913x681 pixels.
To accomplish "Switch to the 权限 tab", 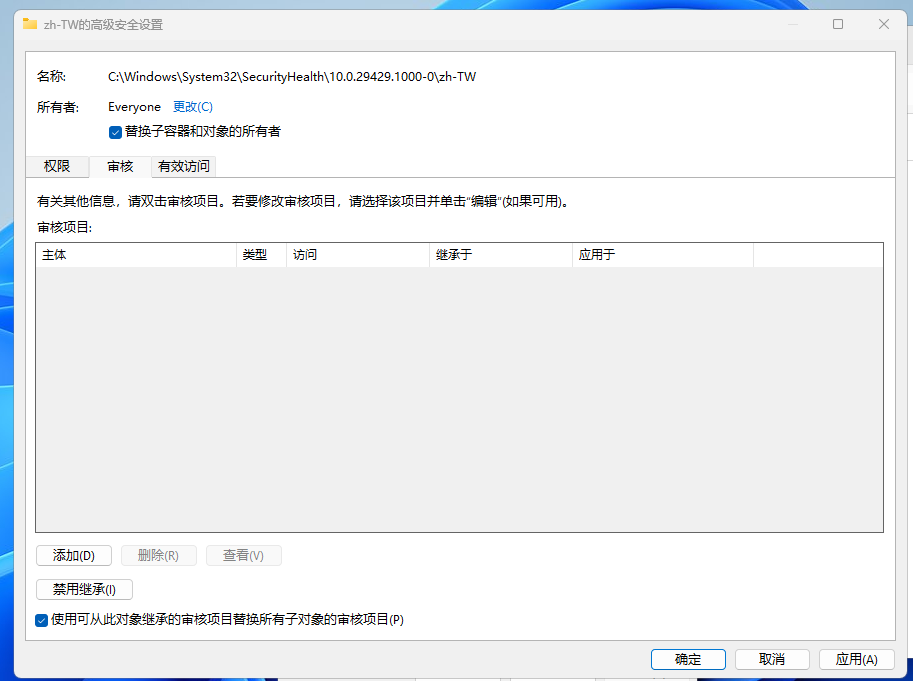I will 57,167.
